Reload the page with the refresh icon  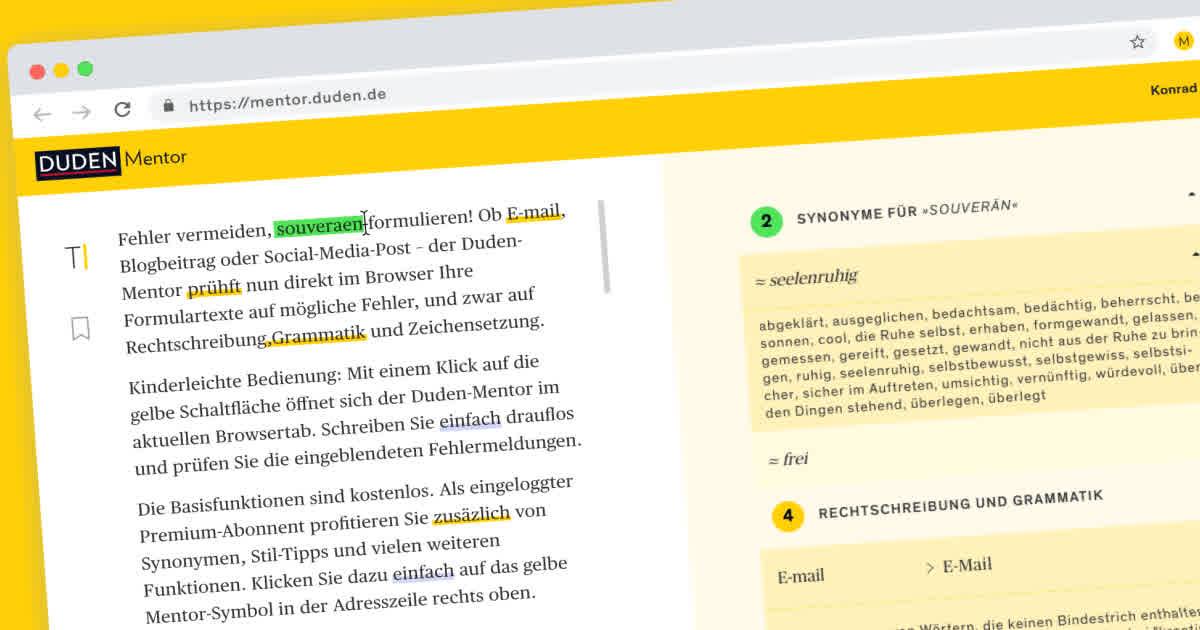(122, 109)
